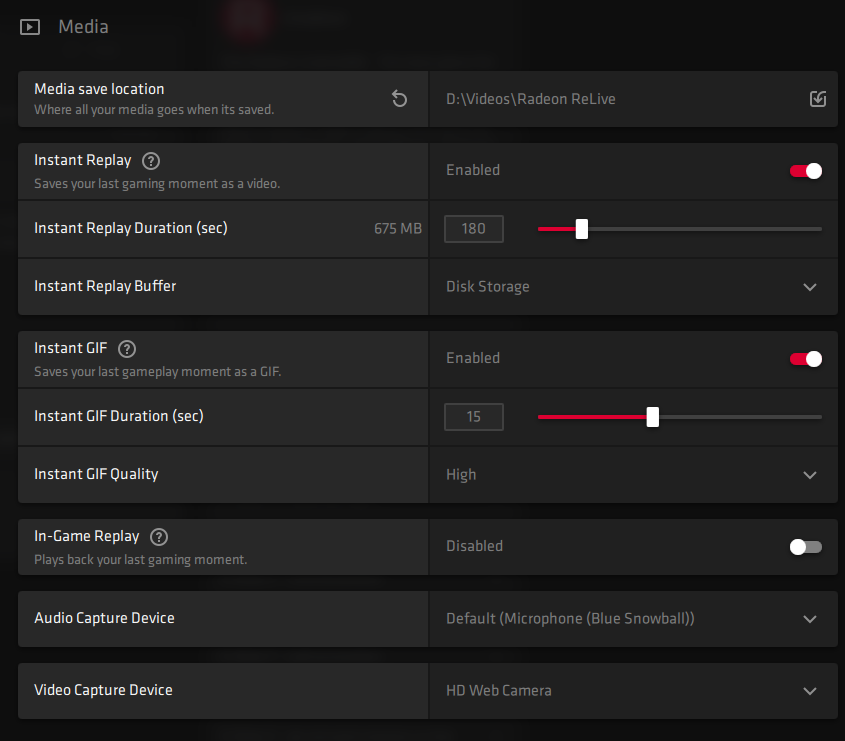
Task: Turn off the Instant GIF toggle
Action: coord(805,358)
